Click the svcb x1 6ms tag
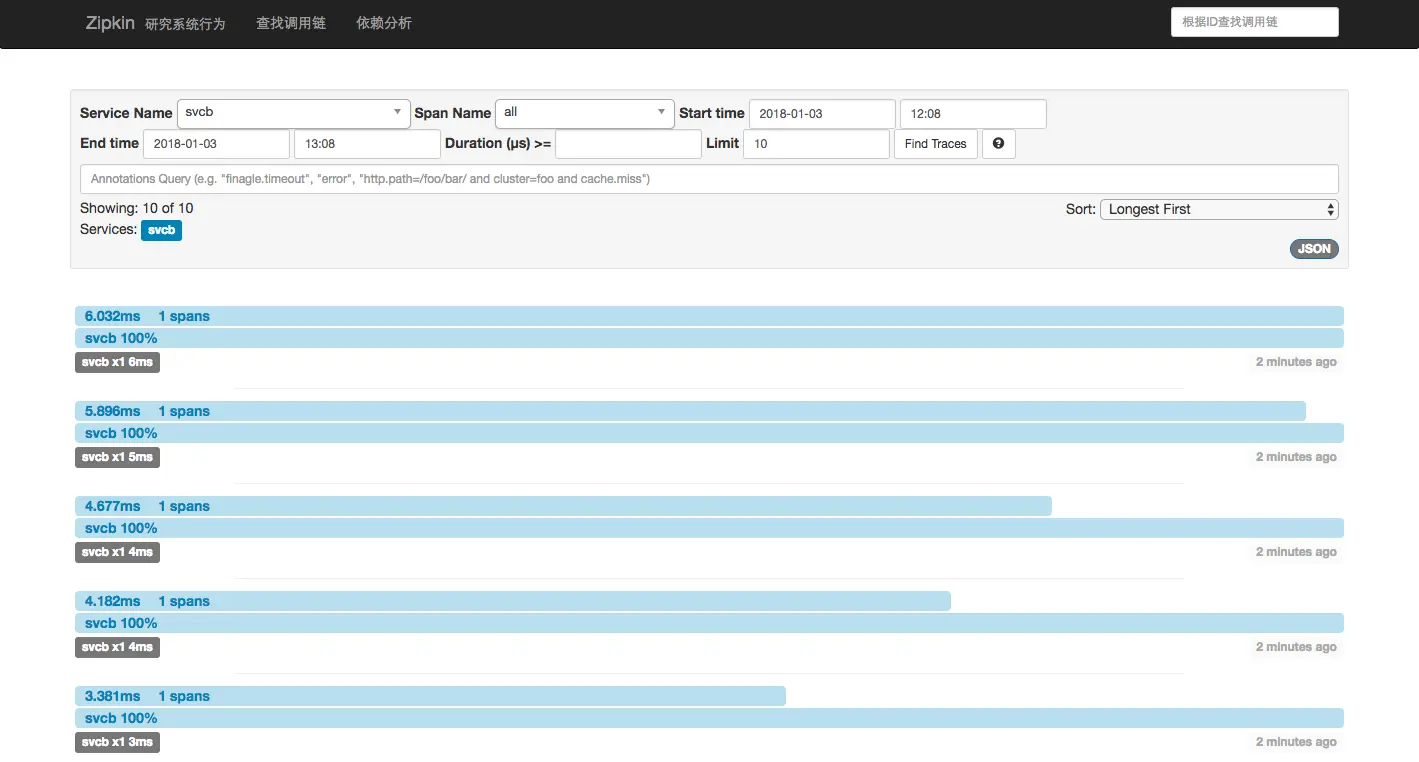Screen dimensions: 1419x762 [x=117, y=362]
